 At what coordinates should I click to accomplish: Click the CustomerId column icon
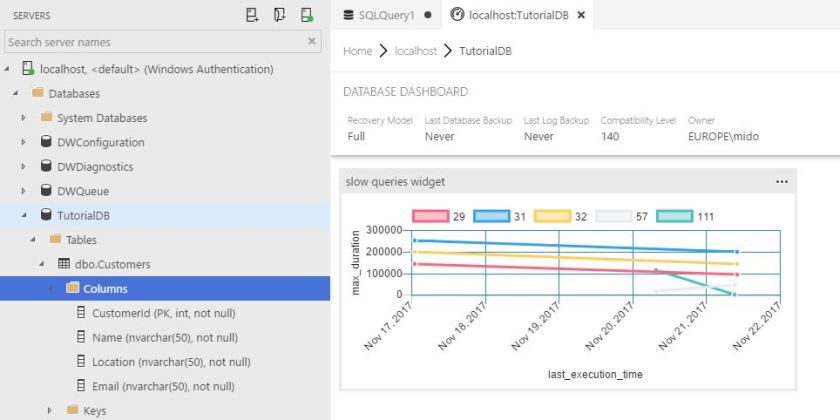click(x=81, y=313)
